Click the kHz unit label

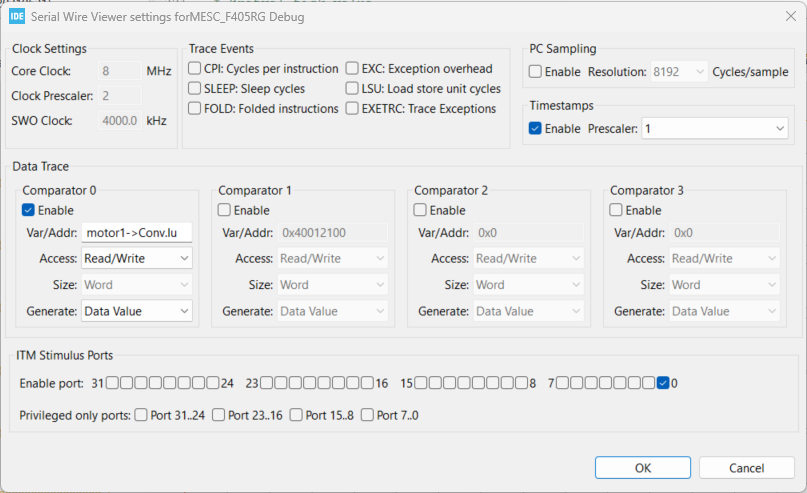[x=156, y=120]
